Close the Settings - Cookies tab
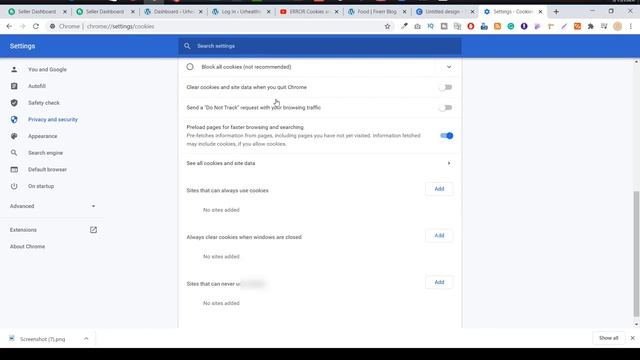The height and width of the screenshot is (360, 640). coord(540,12)
